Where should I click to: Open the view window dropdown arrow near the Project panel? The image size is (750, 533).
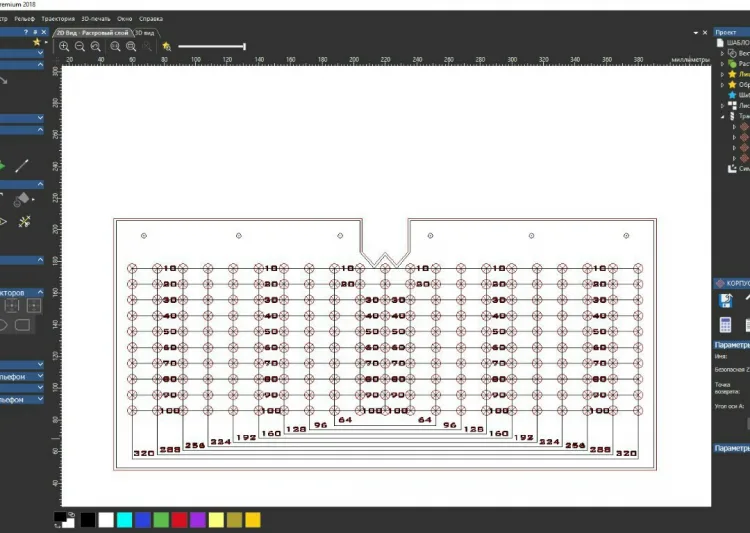coord(695,33)
